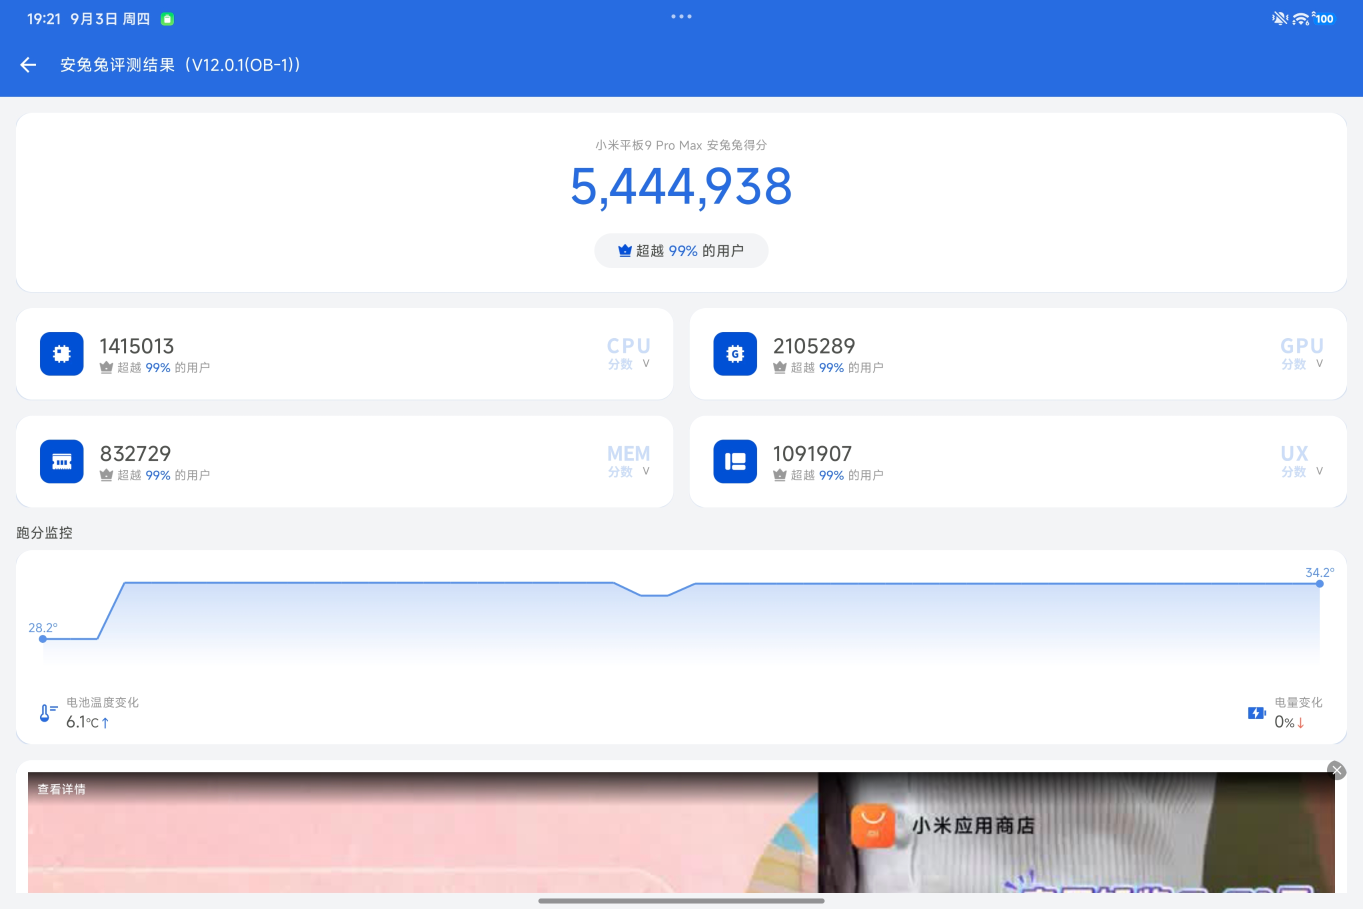Tap the UX layout icon
The width and height of the screenshot is (1363, 909).
pyautogui.click(x=735, y=461)
